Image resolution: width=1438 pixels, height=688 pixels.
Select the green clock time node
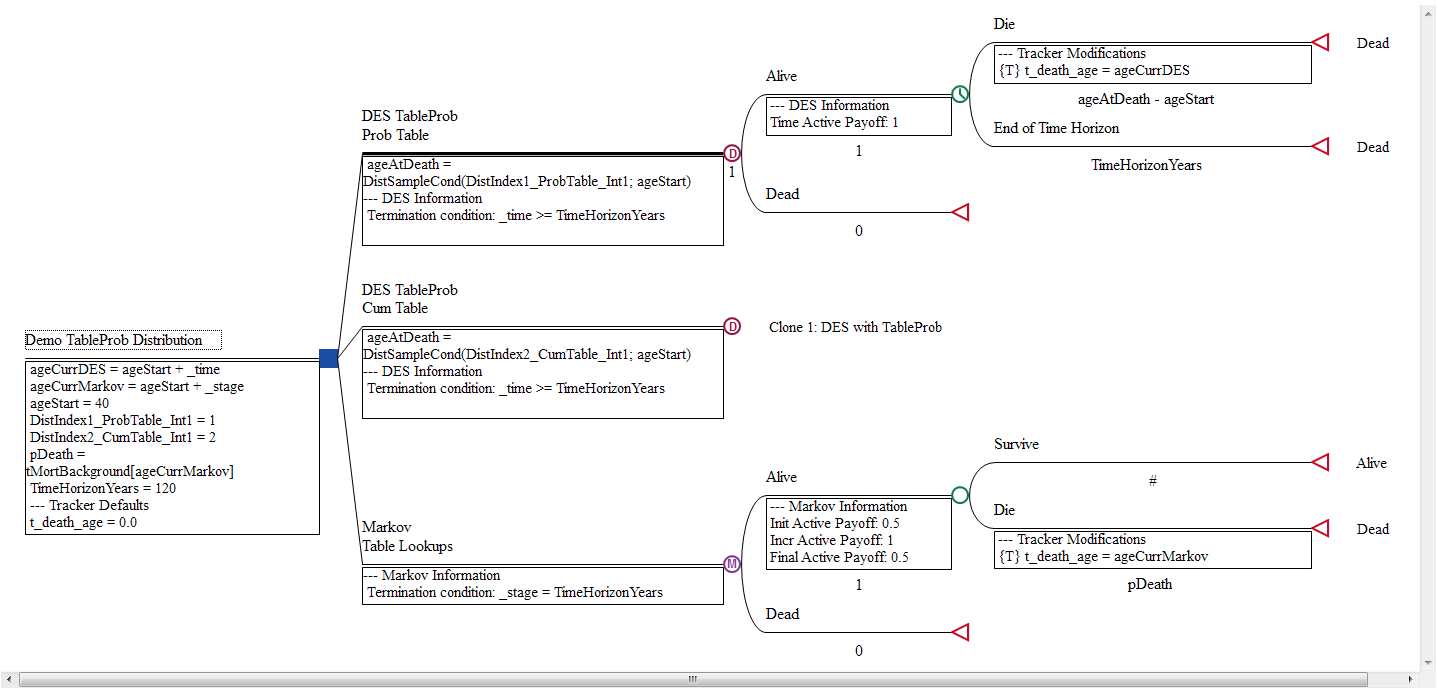(960, 94)
